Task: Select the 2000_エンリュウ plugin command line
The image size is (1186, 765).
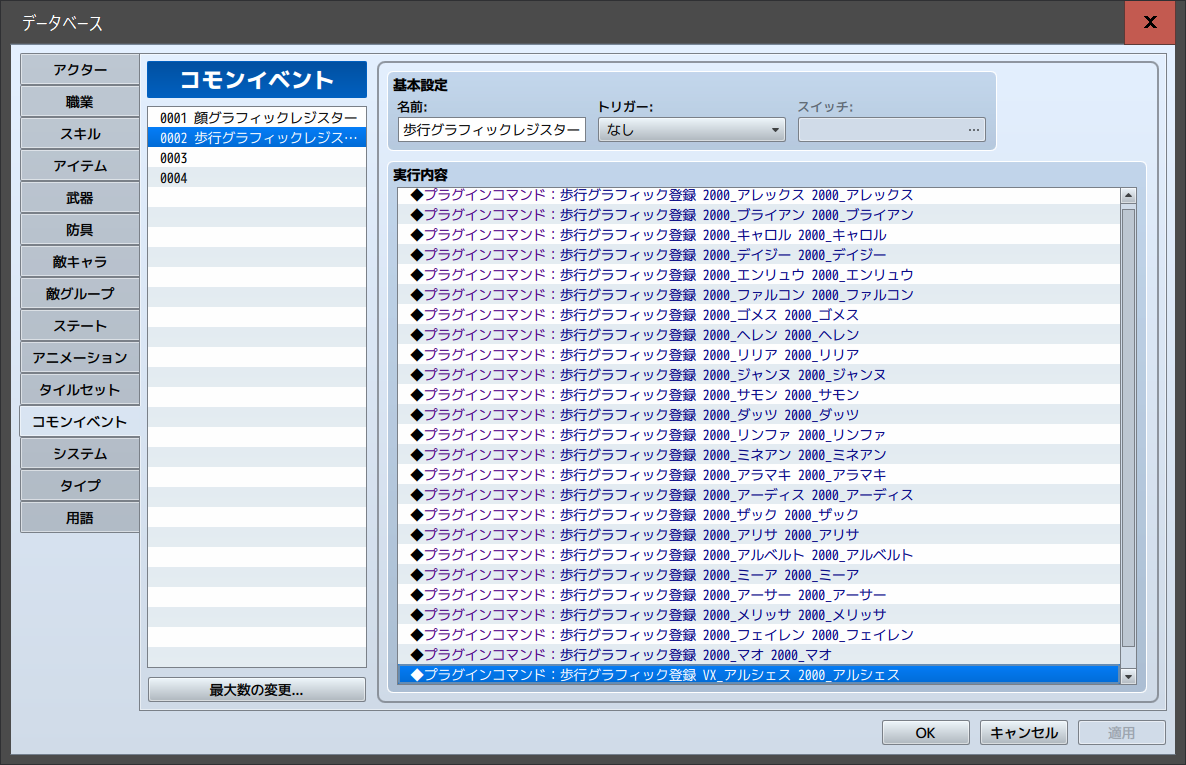Action: click(759, 275)
